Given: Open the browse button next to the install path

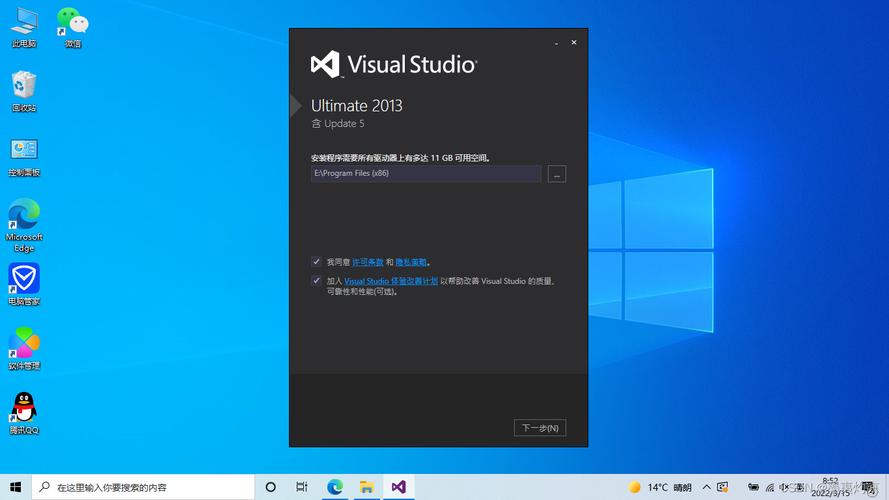Looking at the screenshot, I should [557, 174].
